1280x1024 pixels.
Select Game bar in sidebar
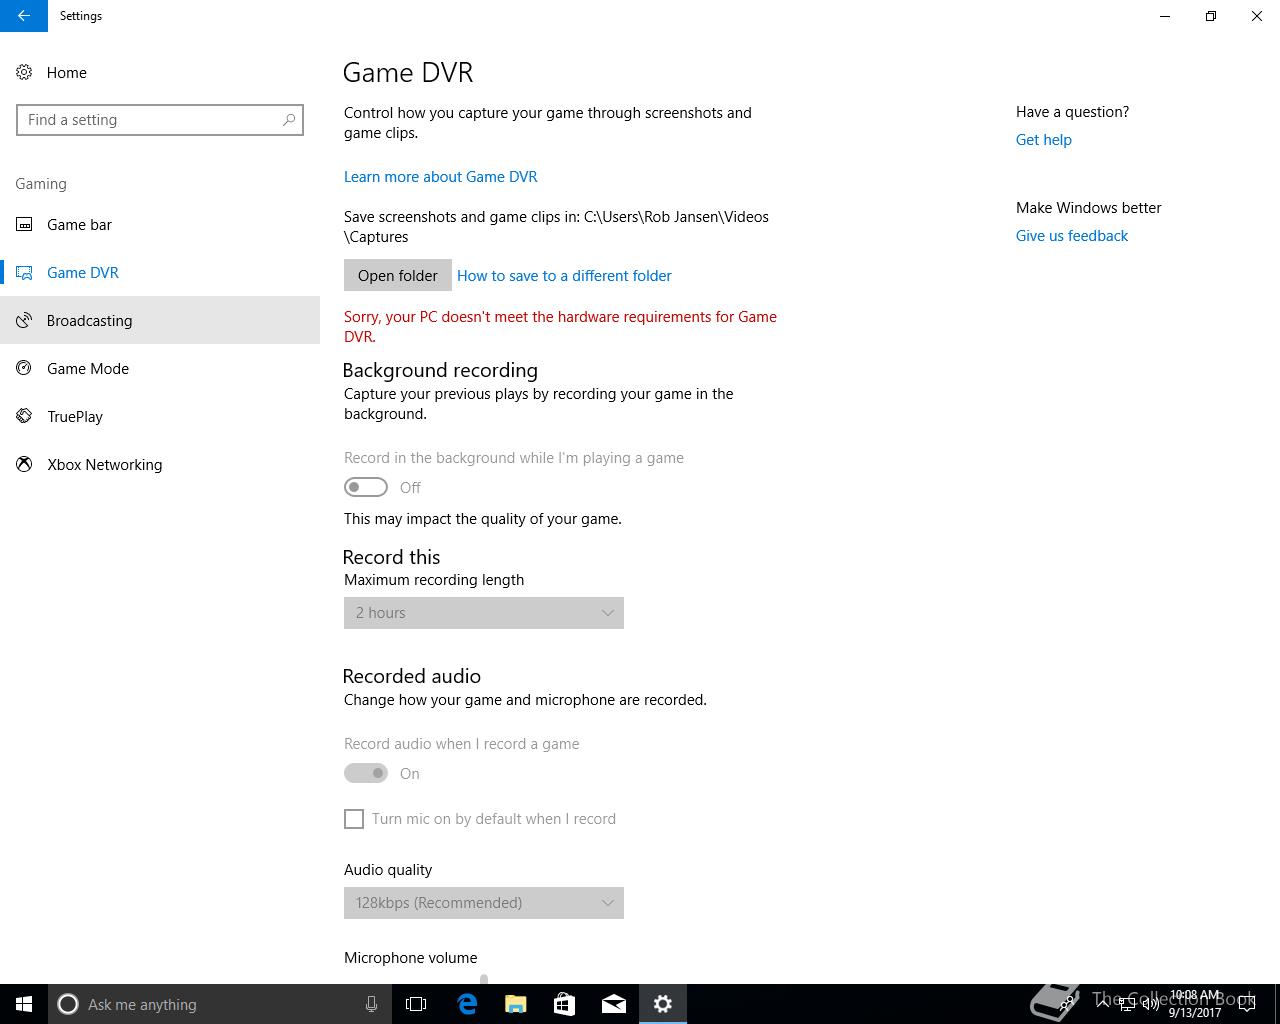click(160, 225)
